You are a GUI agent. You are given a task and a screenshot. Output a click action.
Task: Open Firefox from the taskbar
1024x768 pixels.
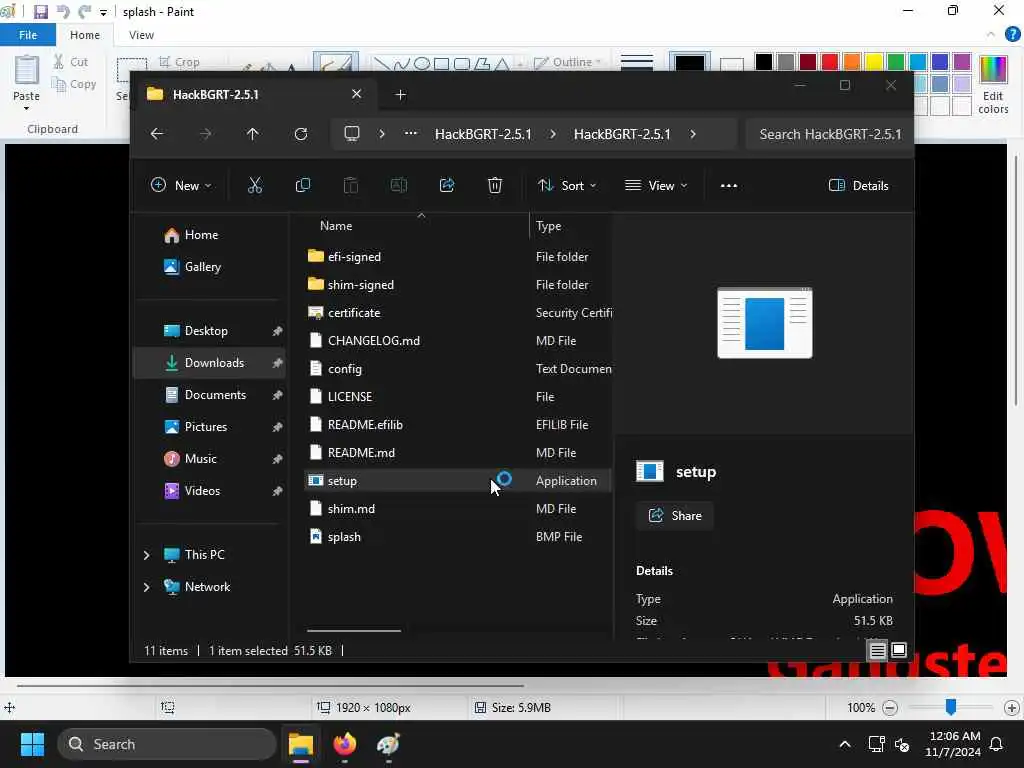(x=345, y=744)
